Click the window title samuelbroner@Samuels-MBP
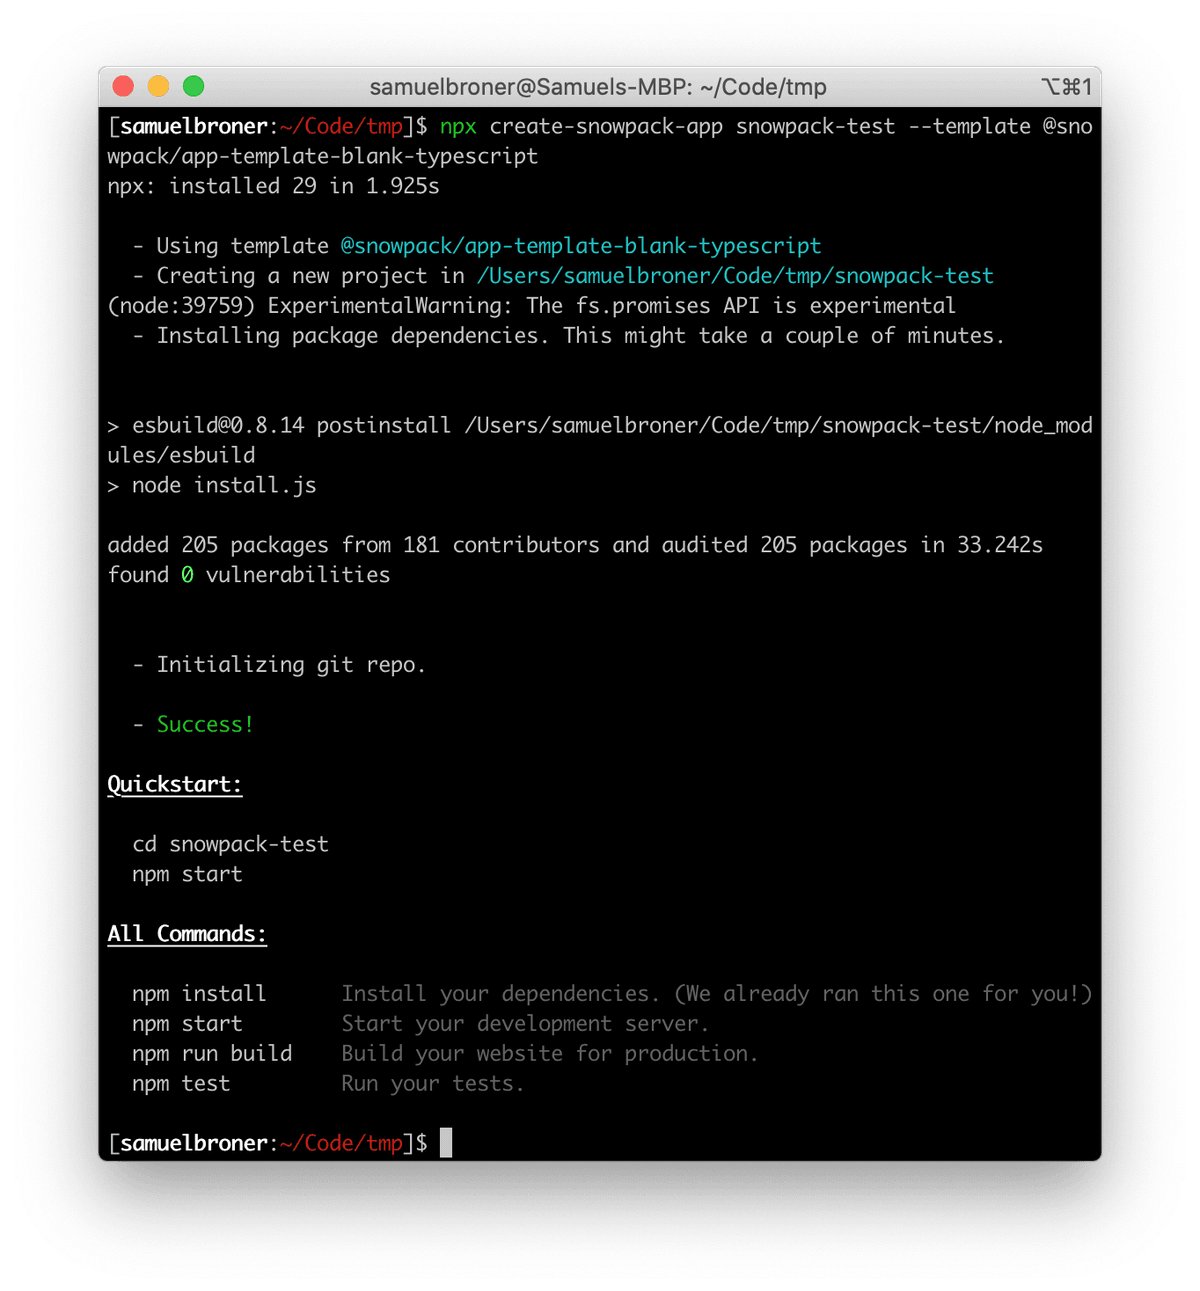Screen dimensions: 1200x1291 pyautogui.click(x=598, y=87)
